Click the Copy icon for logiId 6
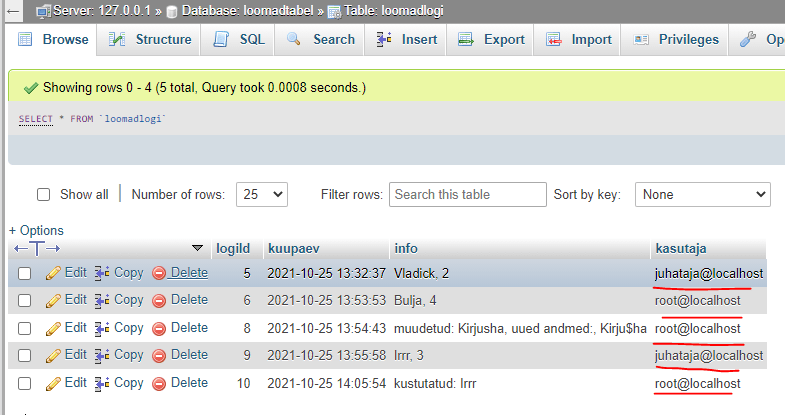The width and height of the screenshot is (785, 415). (x=102, y=300)
